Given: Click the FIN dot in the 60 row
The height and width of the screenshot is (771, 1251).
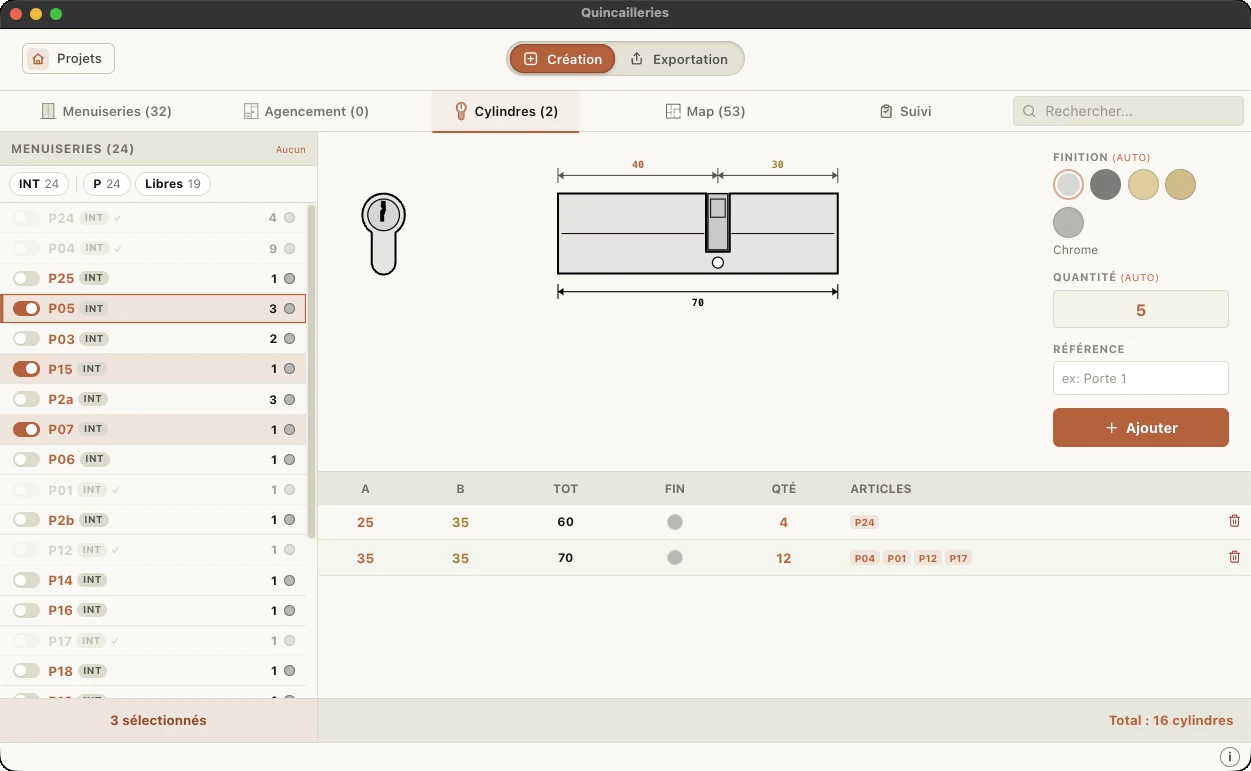Looking at the screenshot, I should pos(675,522).
